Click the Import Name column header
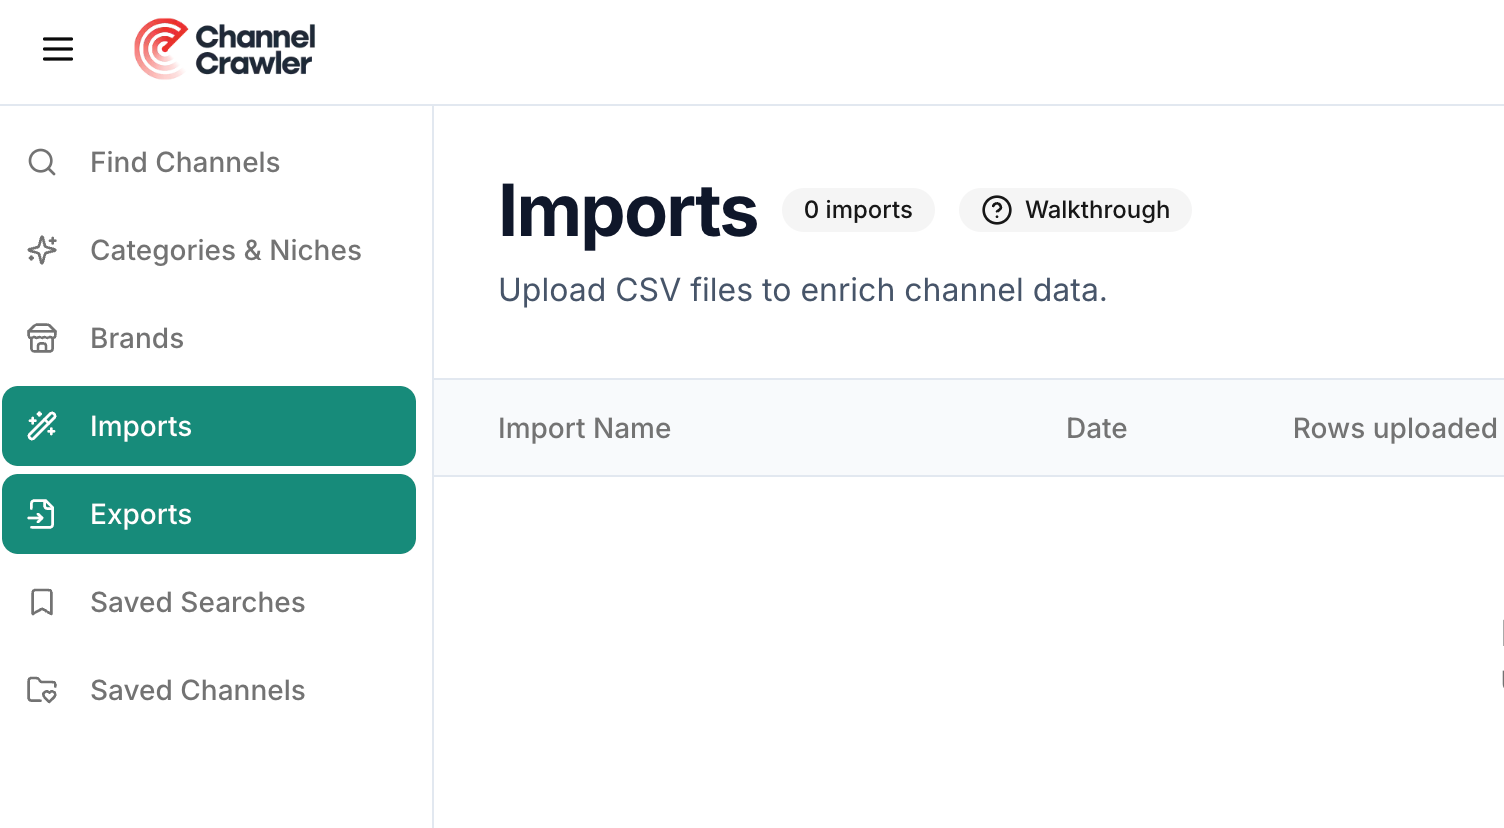Viewport: 1504px width, 828px height. [584, 428]
